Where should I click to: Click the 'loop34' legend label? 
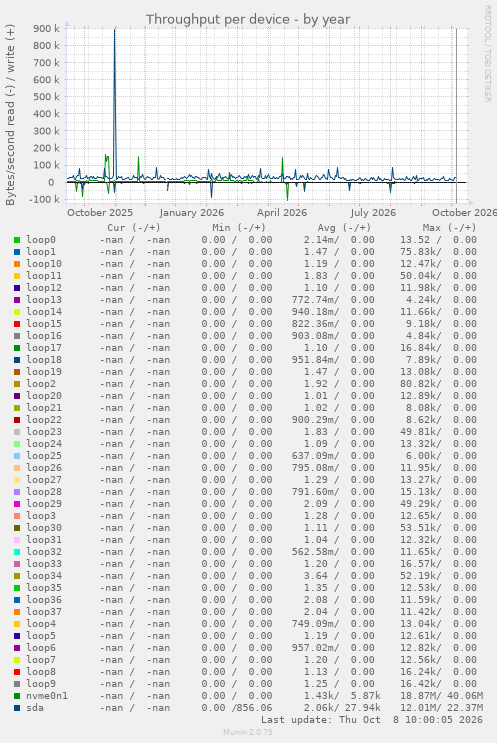click(x=44, y=576)
